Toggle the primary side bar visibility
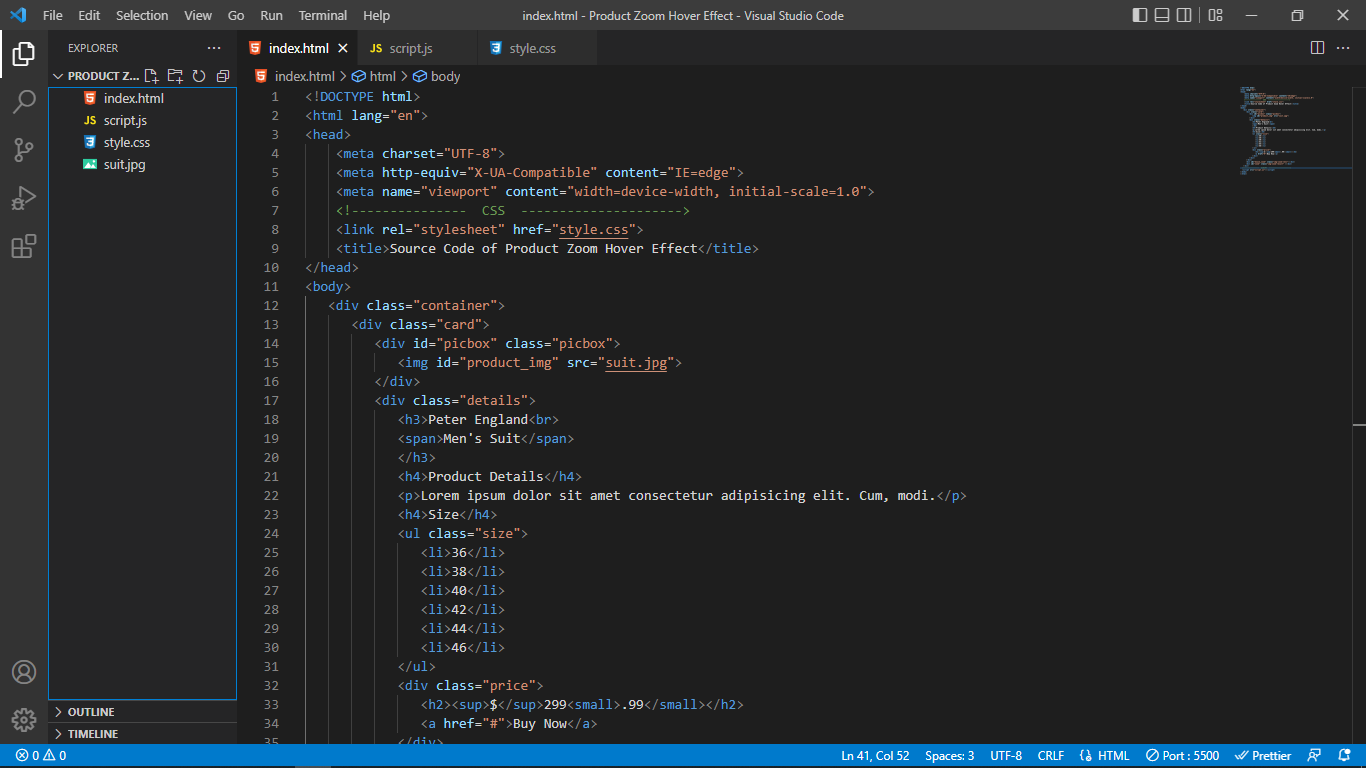 1140,15
